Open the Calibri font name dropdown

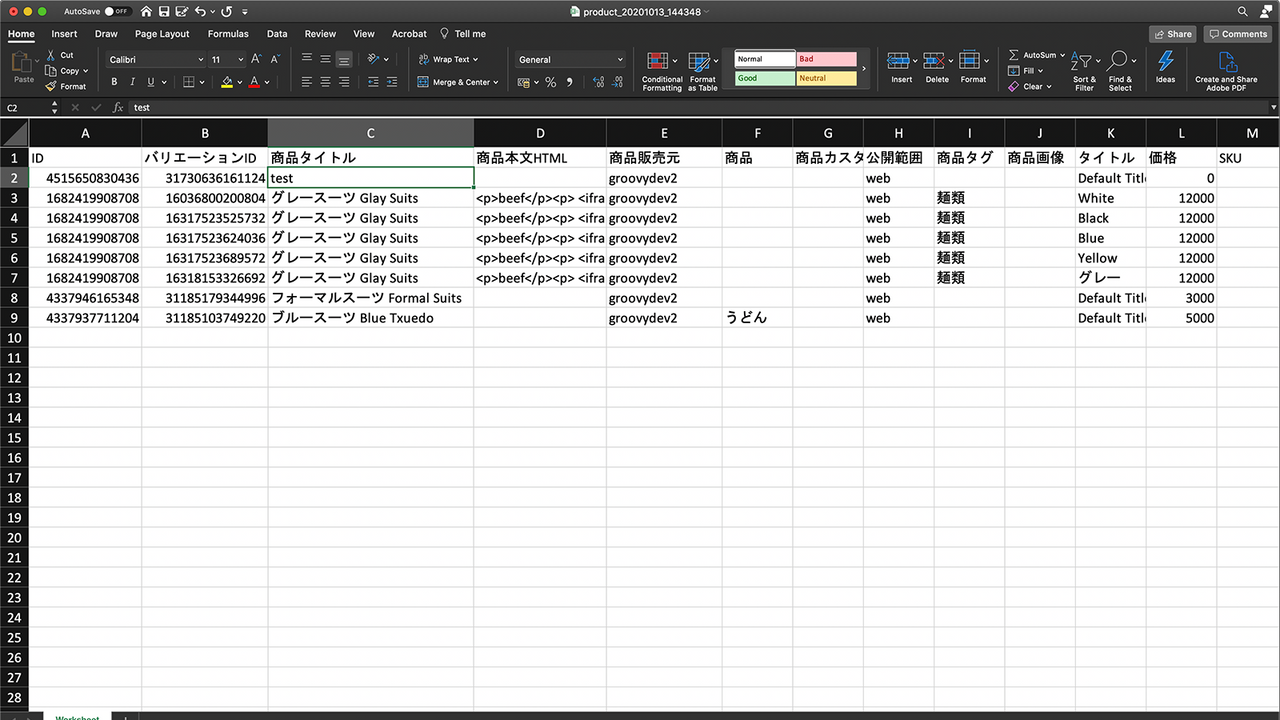[154, 60]
